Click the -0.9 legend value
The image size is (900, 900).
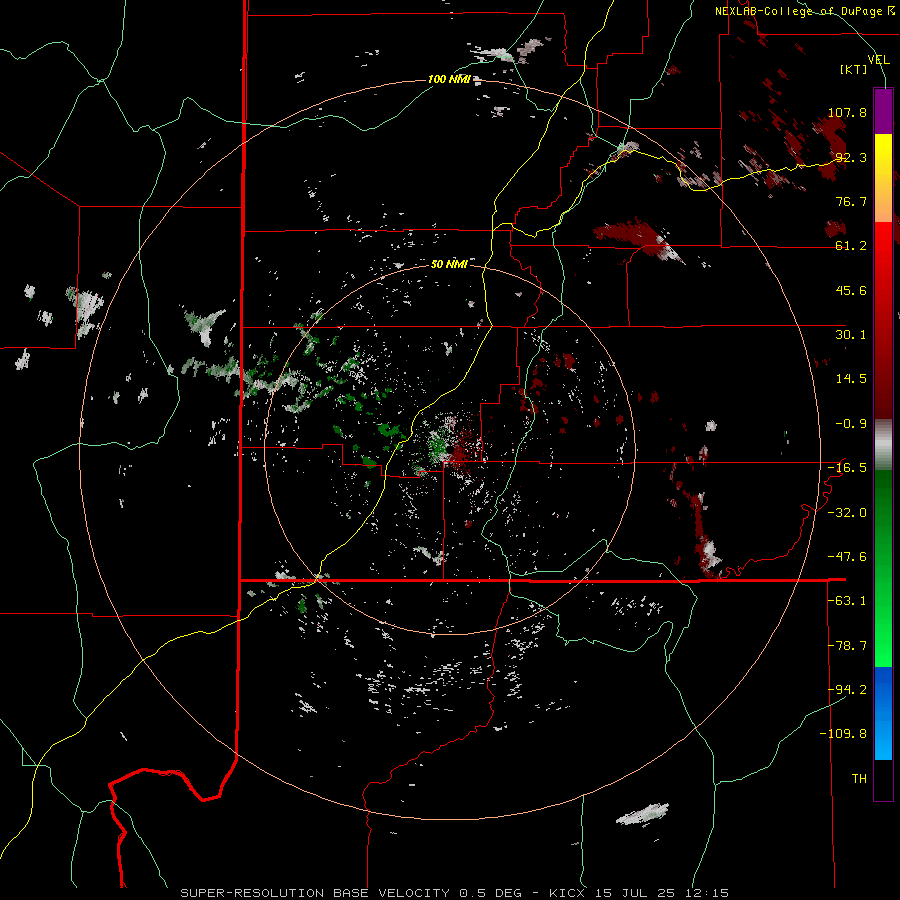(x=851, y=424)
